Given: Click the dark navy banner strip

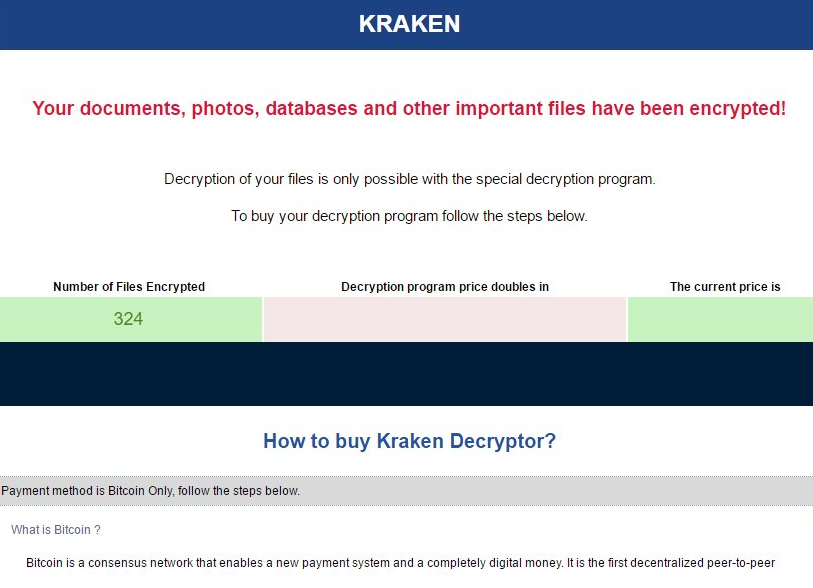Looking at the screenshot, I should tap(406, 374).
